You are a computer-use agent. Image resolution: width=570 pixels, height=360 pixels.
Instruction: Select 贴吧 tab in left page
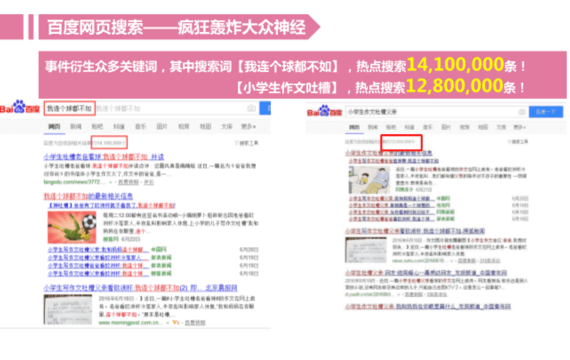click(x=97, y=127)
